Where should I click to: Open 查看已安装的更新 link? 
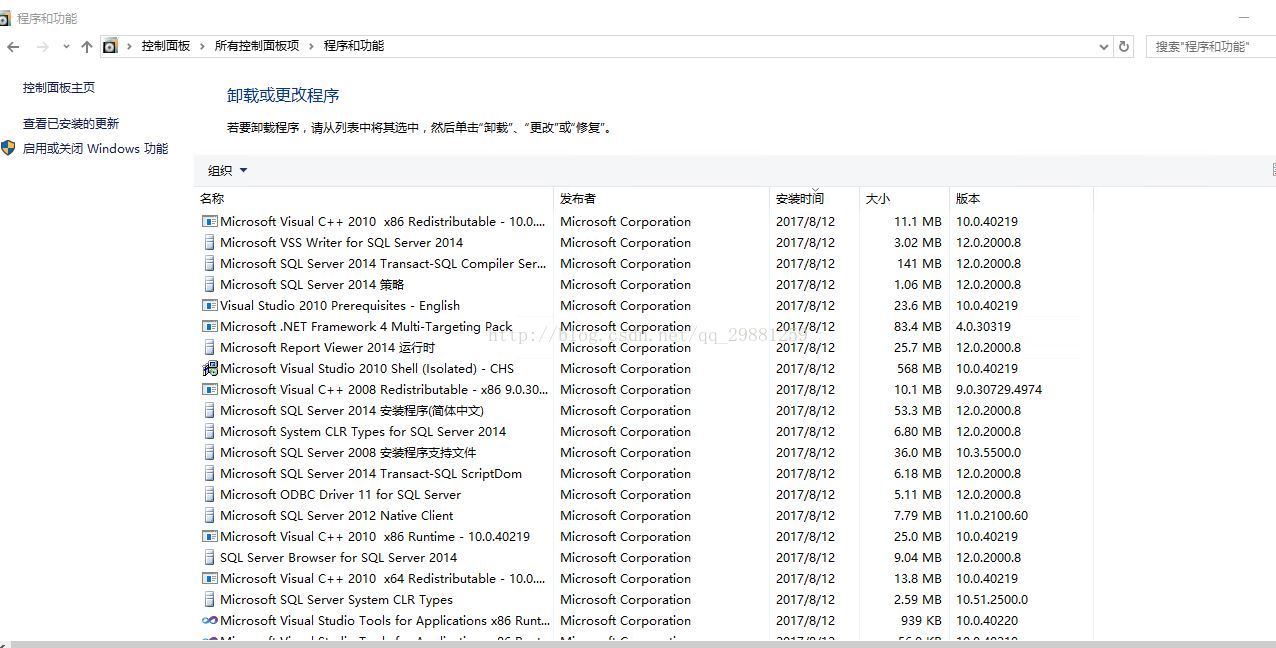pos(71,124)
